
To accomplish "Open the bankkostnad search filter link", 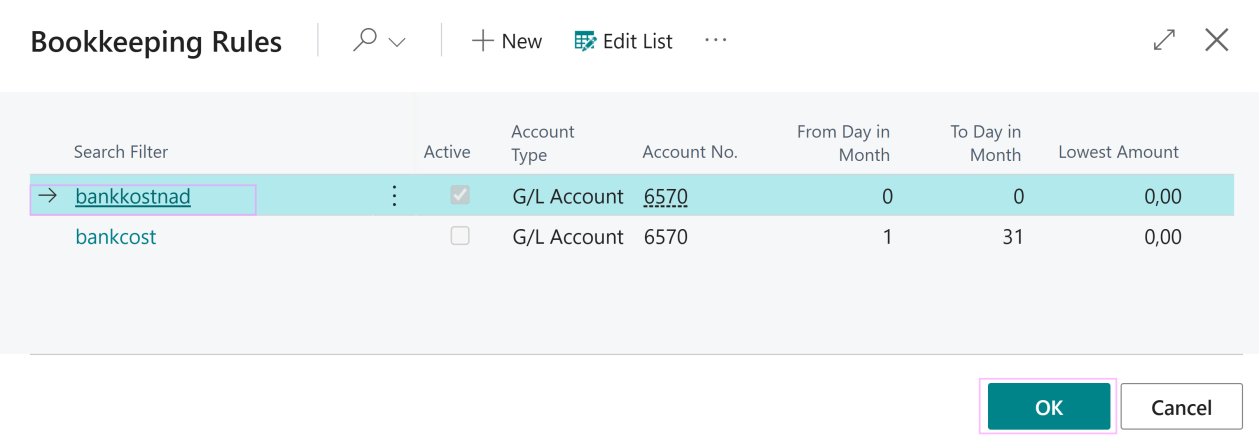I will click(133, 197).
